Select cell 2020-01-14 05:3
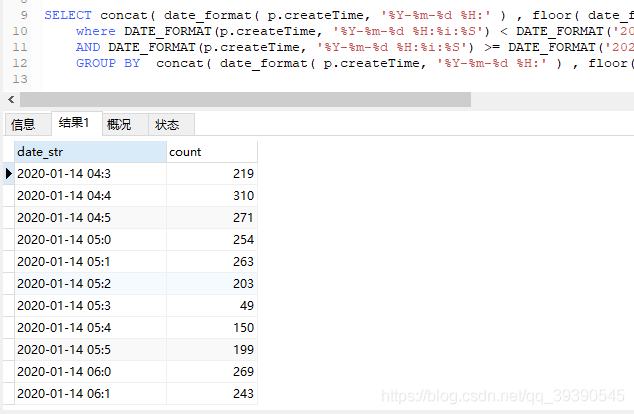 [x=91, y=306]
